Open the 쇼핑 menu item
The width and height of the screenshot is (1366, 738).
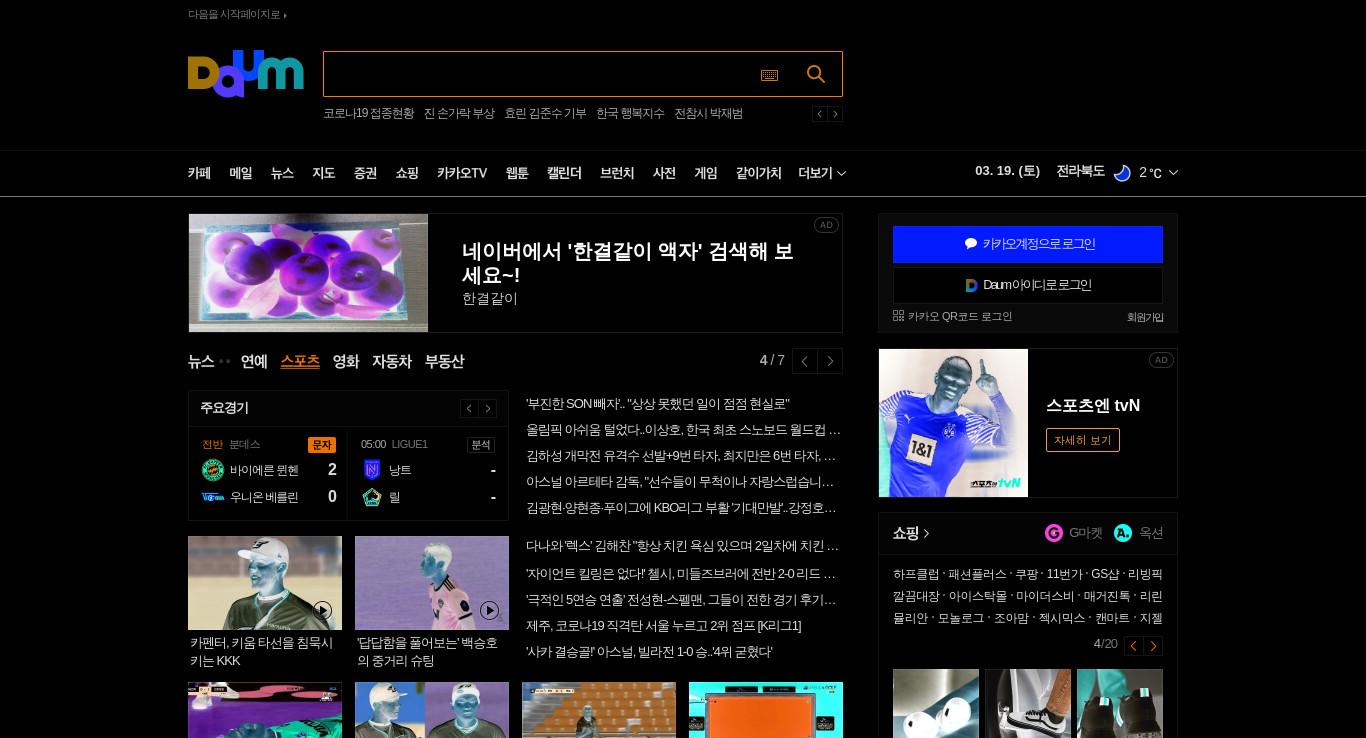pos(407,173)
